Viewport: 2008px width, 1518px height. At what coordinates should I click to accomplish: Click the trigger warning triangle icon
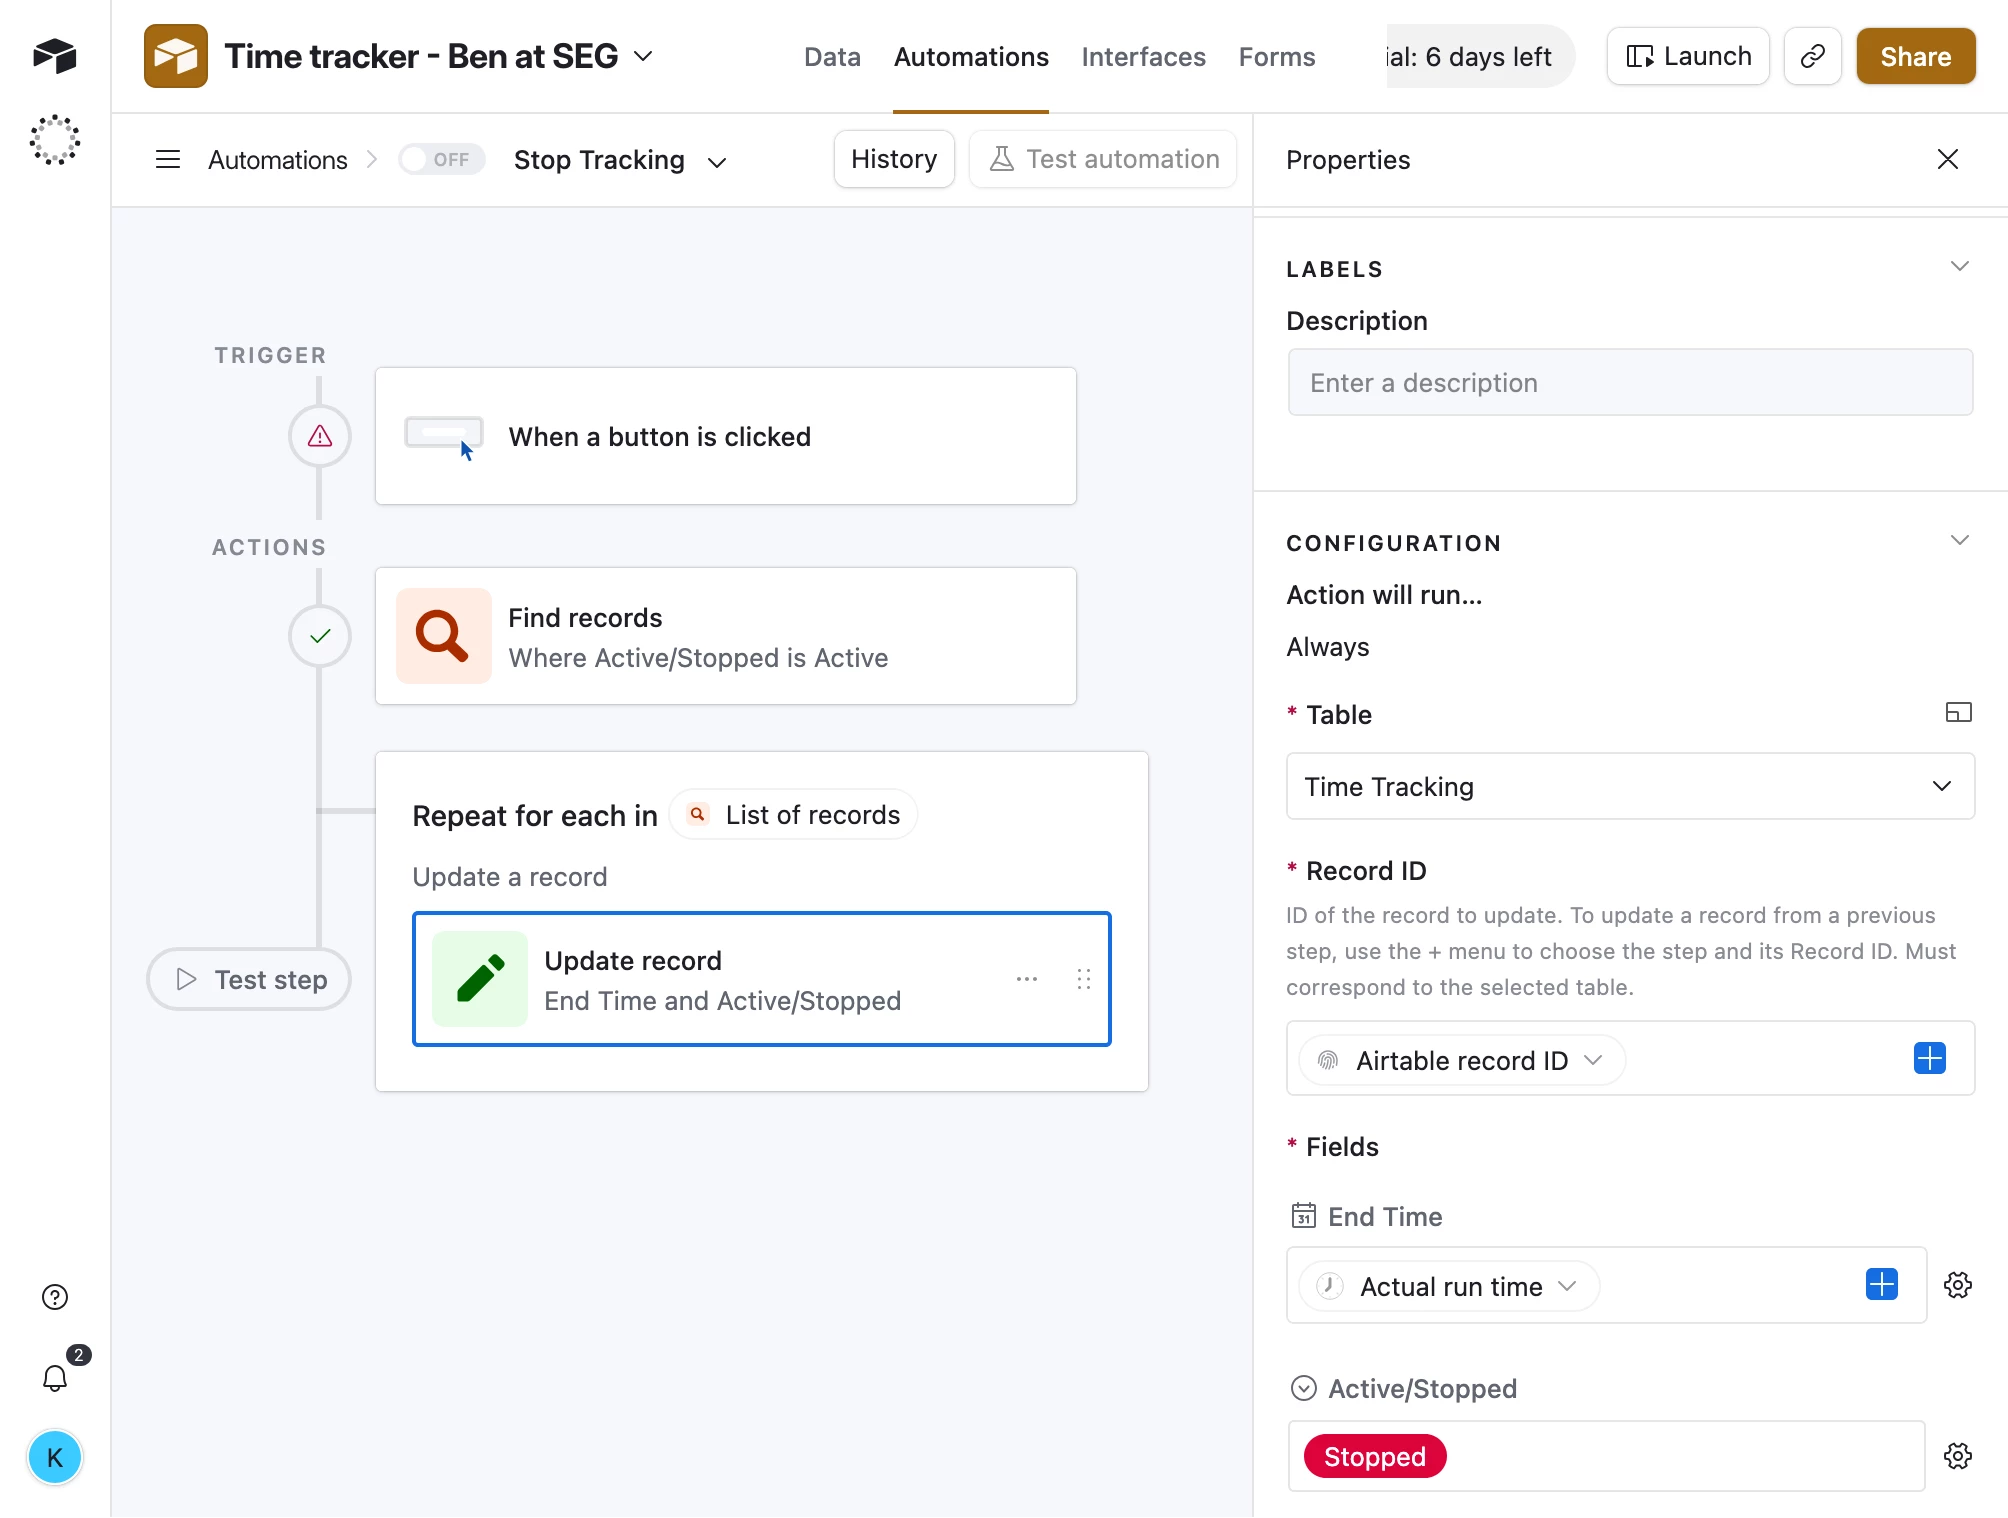tap(320, 436)
